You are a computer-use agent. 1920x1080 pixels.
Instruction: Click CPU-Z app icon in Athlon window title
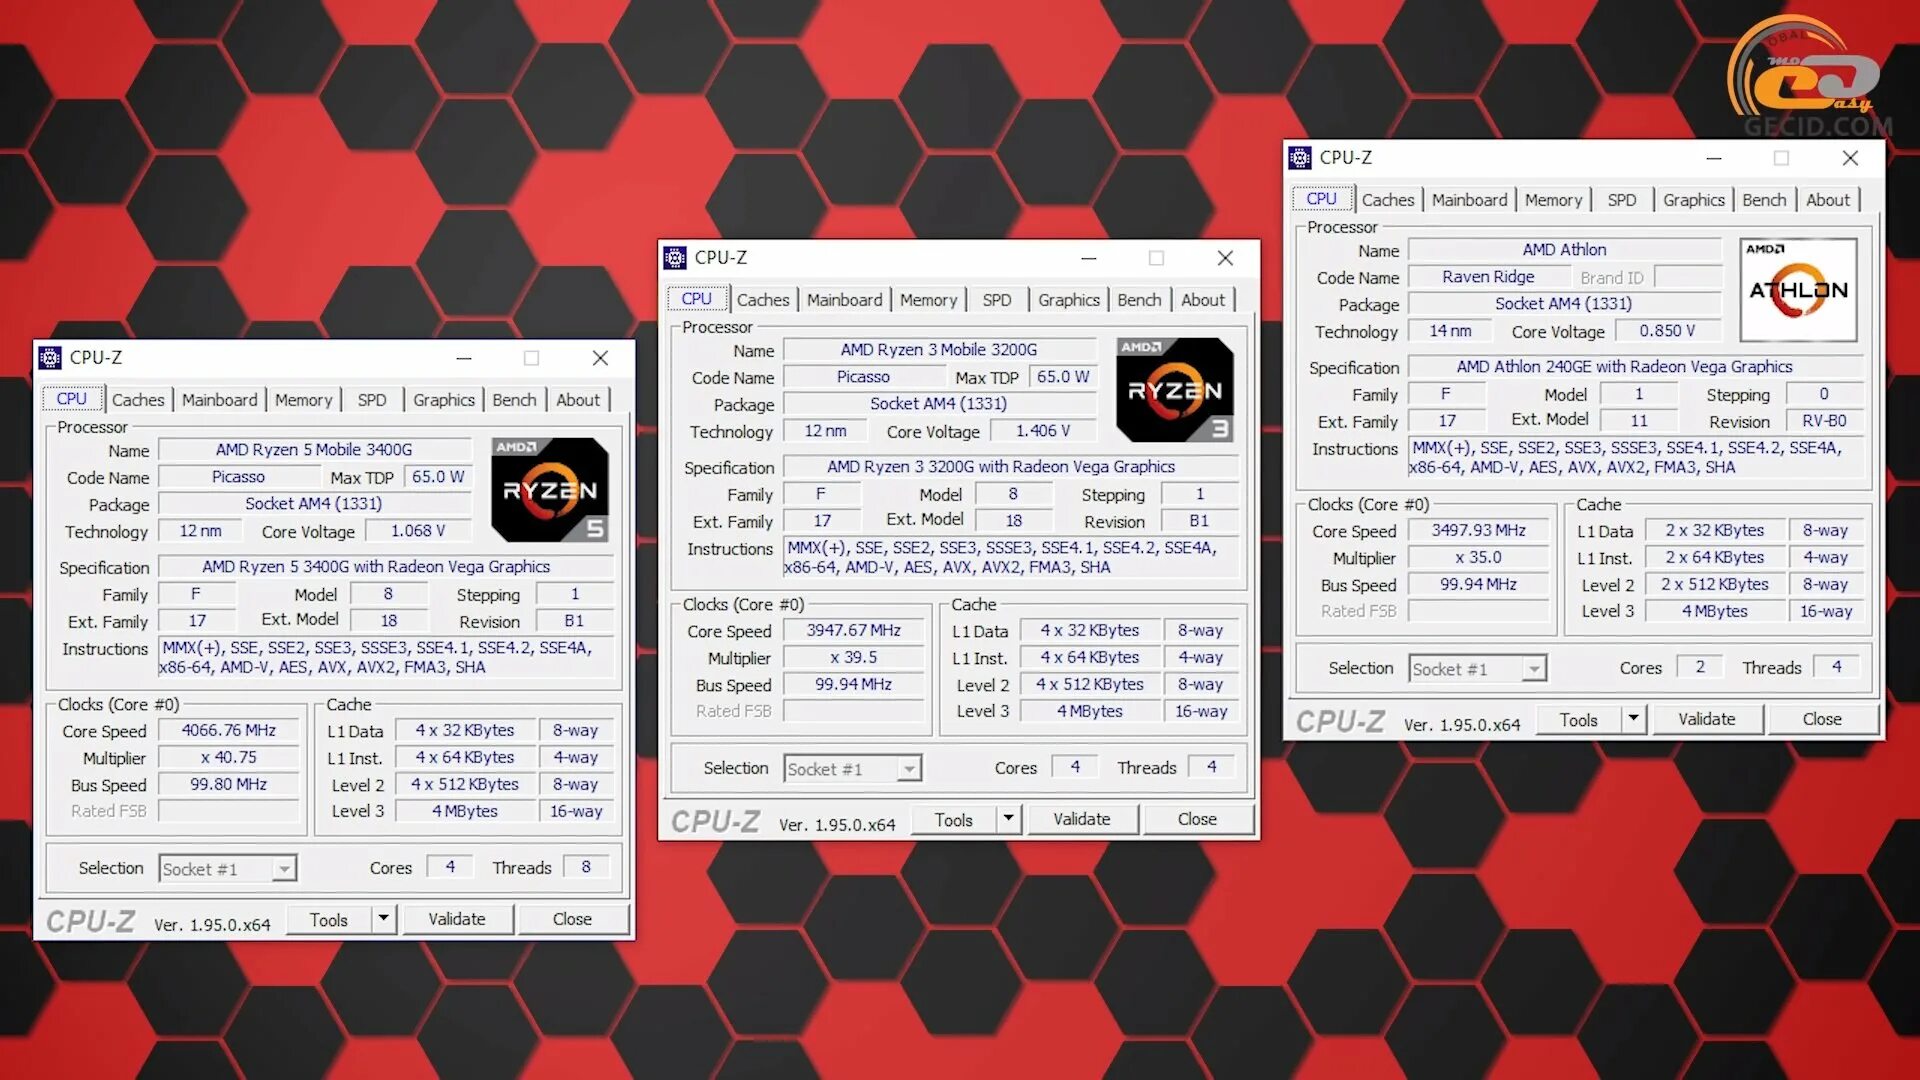pos(1300,158)
